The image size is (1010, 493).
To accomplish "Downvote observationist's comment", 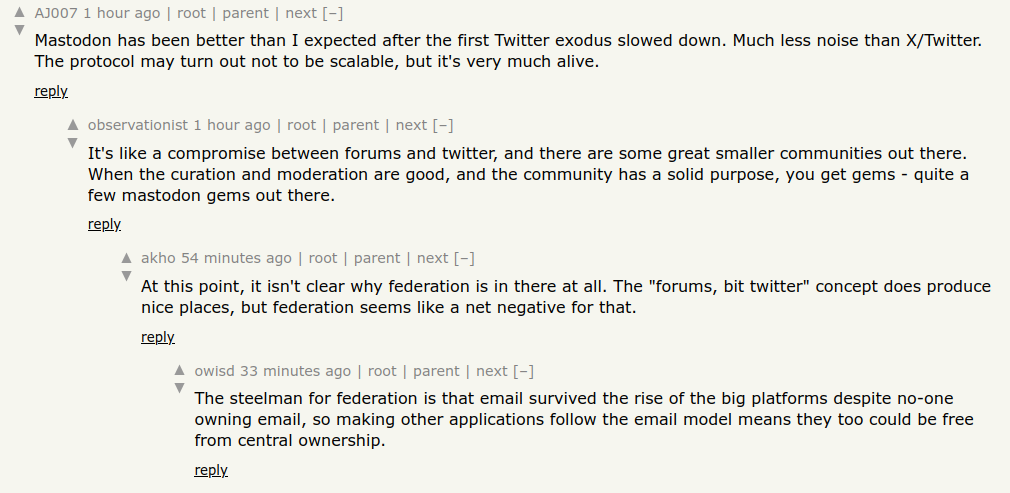I will pos(72,143).
